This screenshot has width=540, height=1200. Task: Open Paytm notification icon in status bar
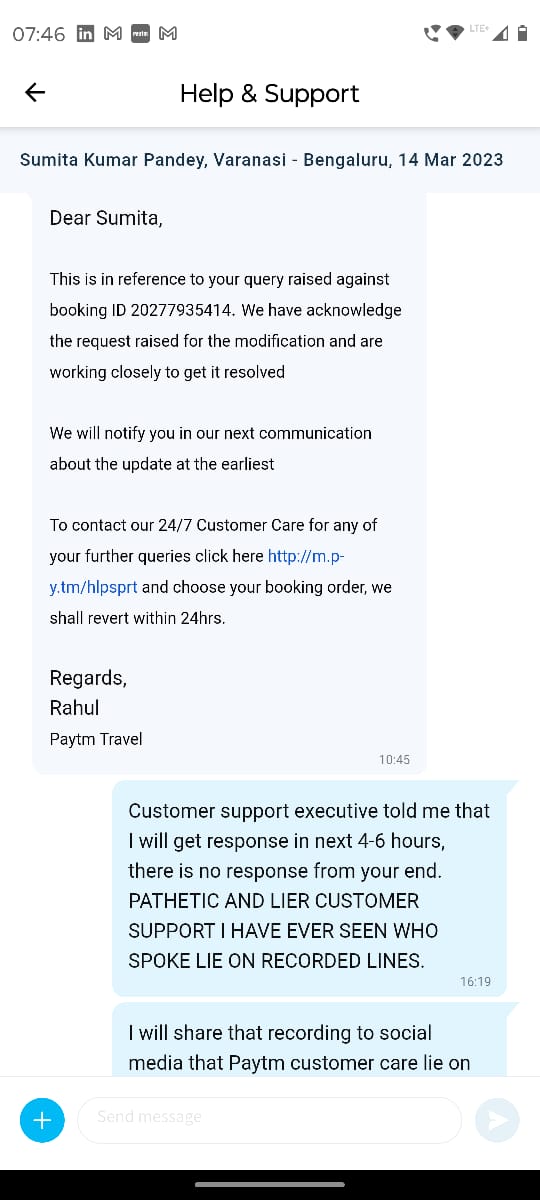(x=141, y=33)
